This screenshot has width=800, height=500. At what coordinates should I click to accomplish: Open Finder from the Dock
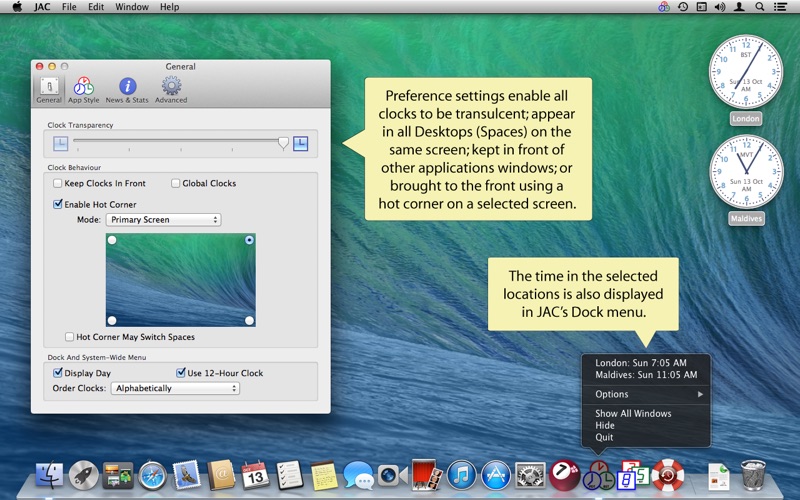point(49,476)
